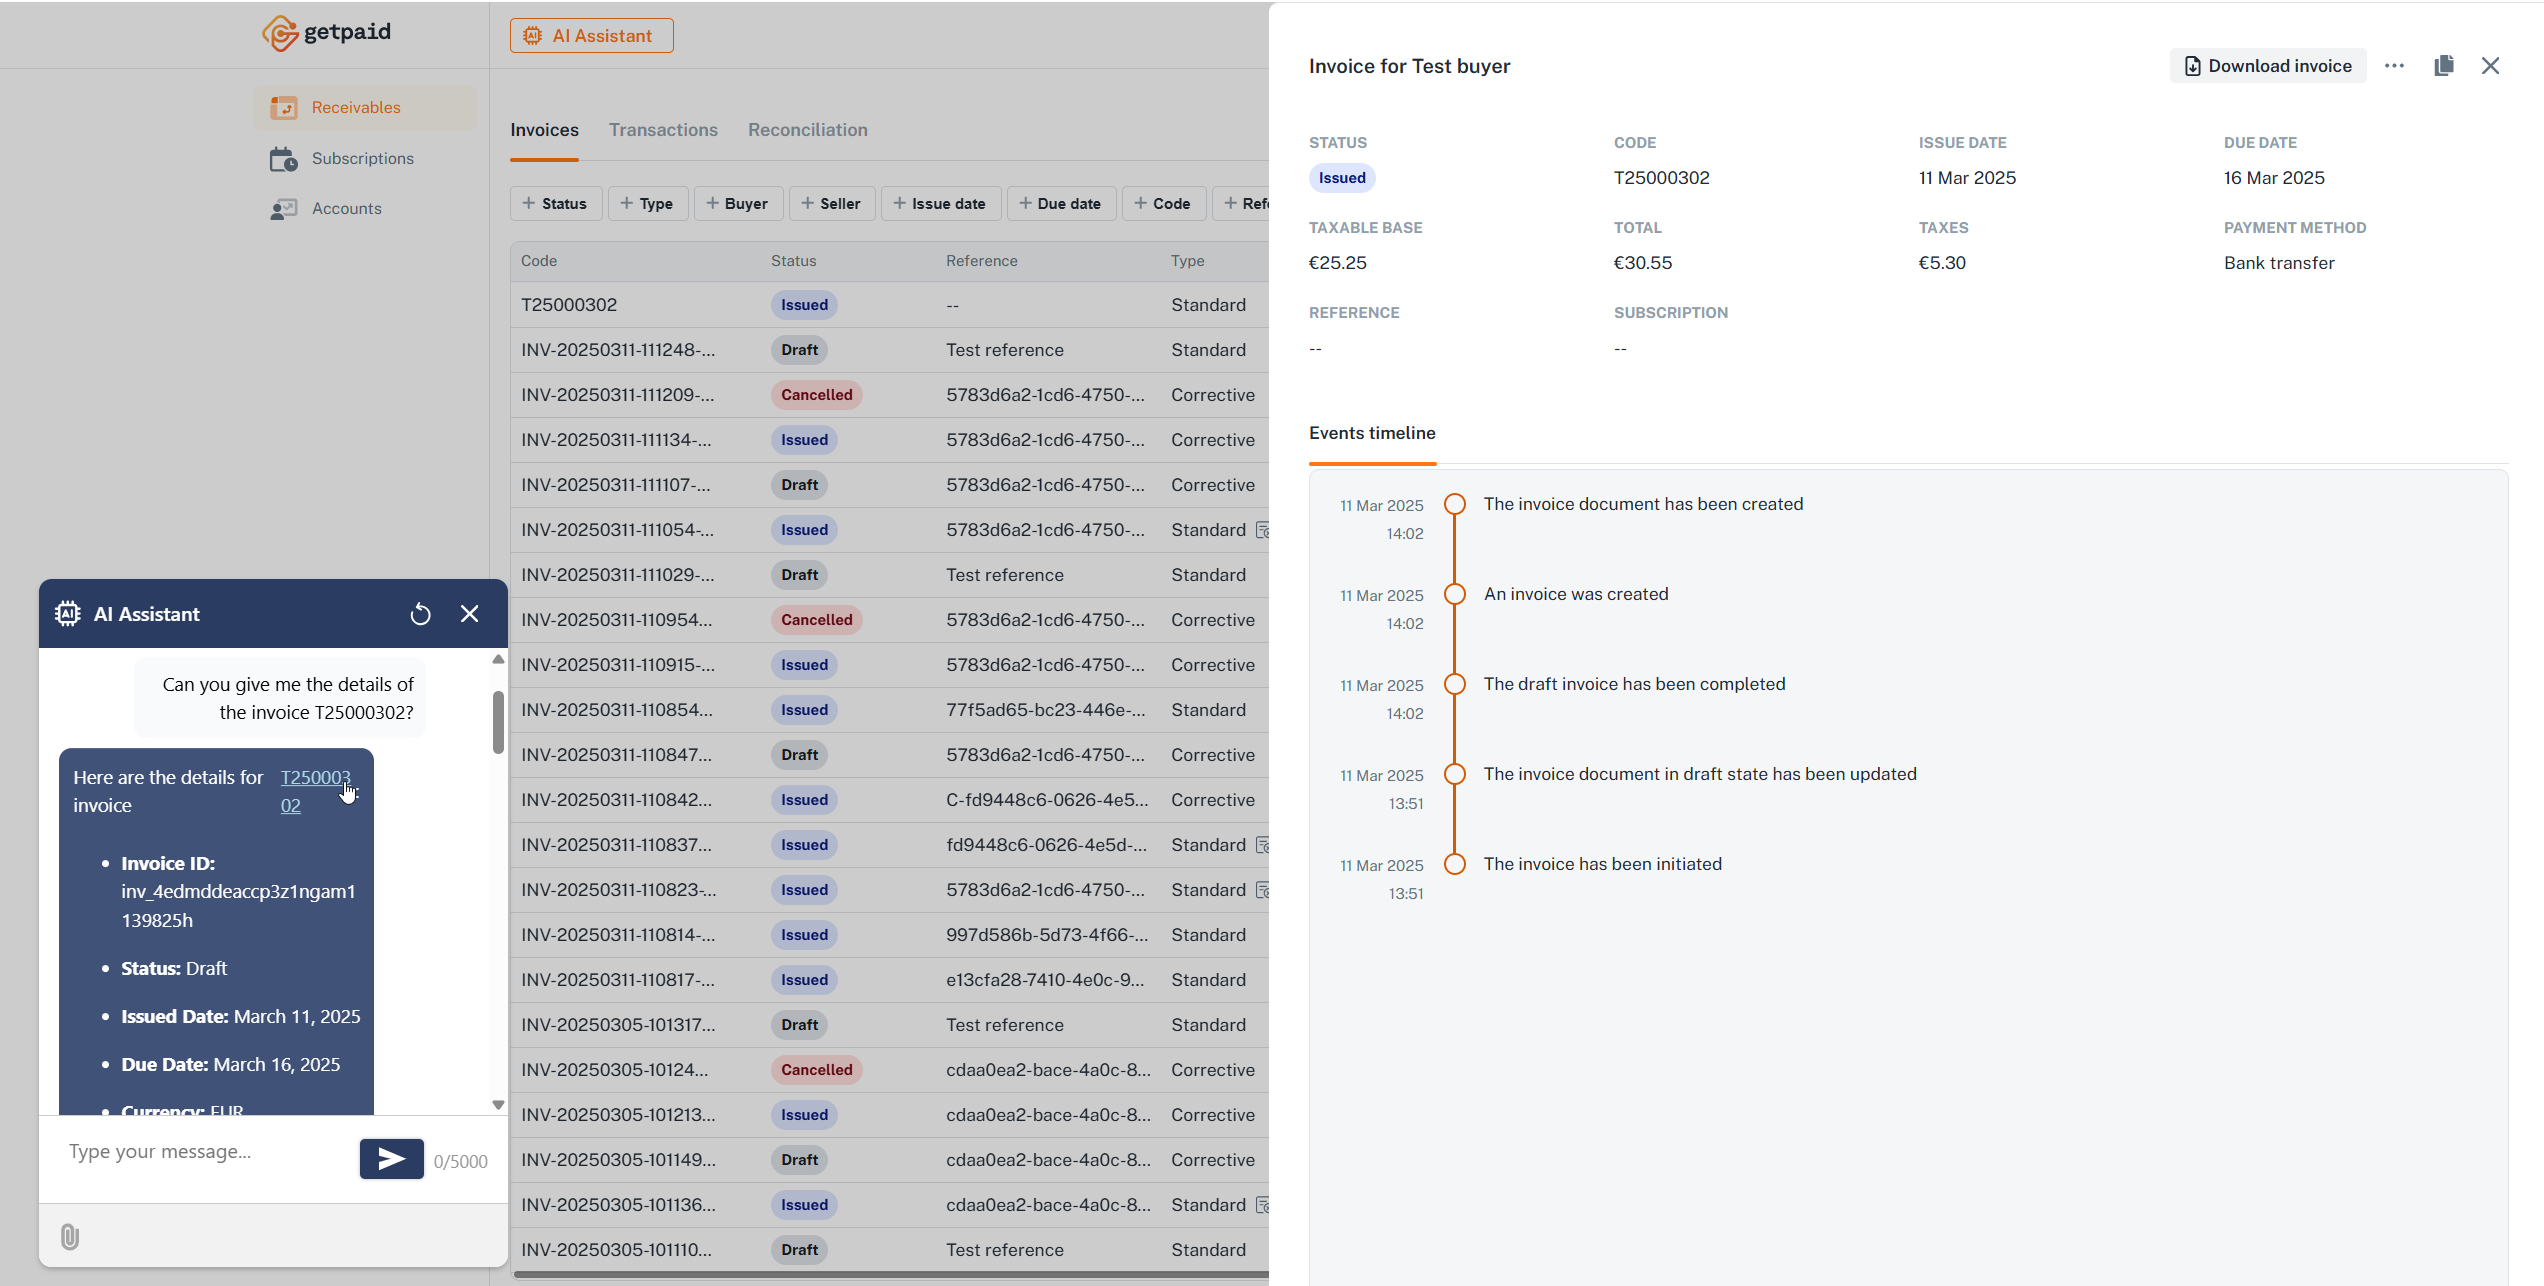This screenshot has width=2544, height=1286.
Task: Click the chat panel scrollbar thumb
Action: pos(498,722)
